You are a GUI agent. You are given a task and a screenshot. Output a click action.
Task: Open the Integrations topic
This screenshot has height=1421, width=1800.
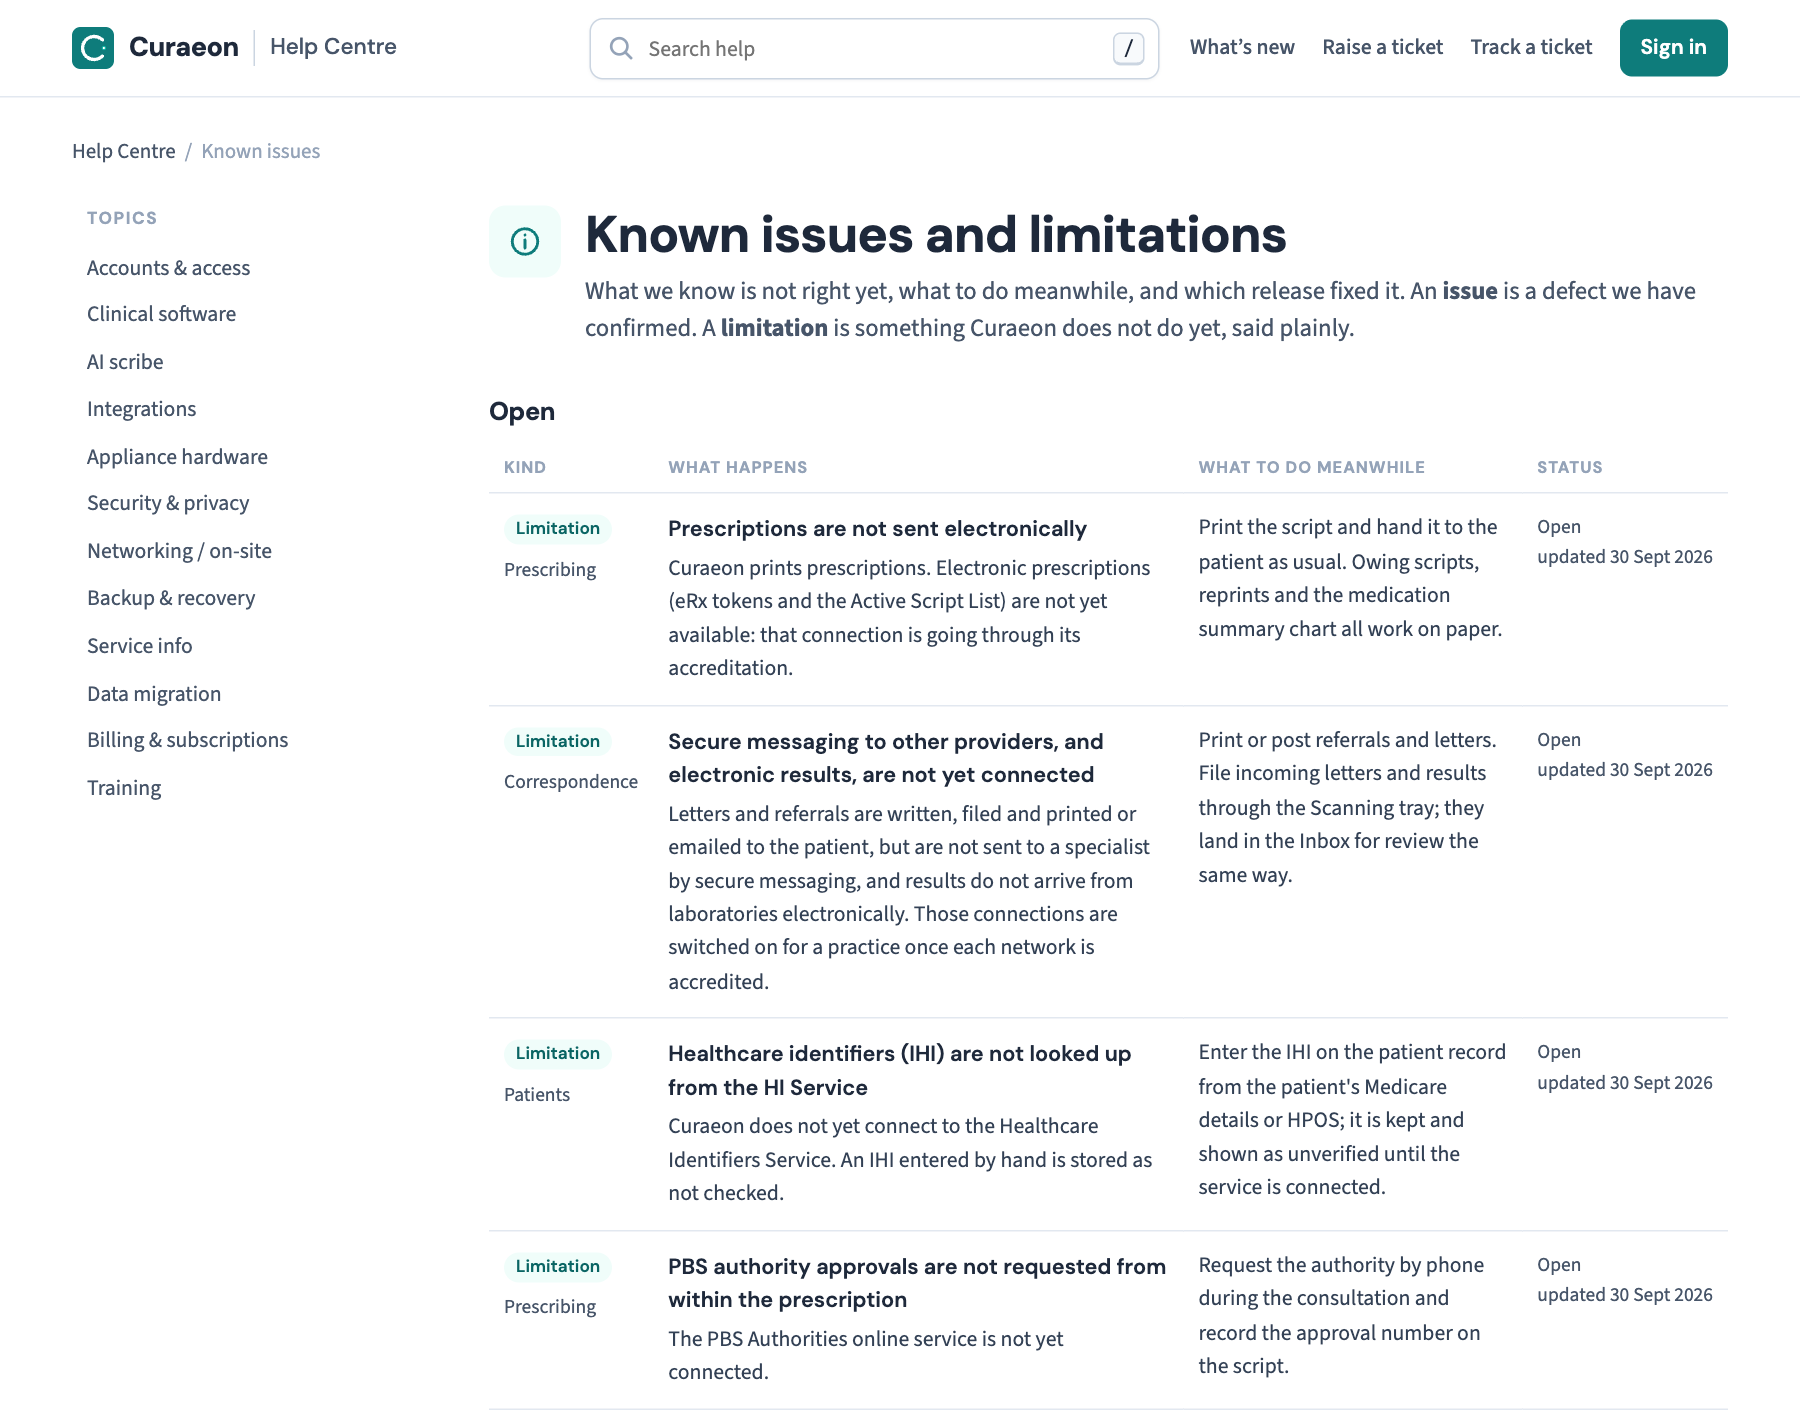pyautogui.click(x=141, y=409)
